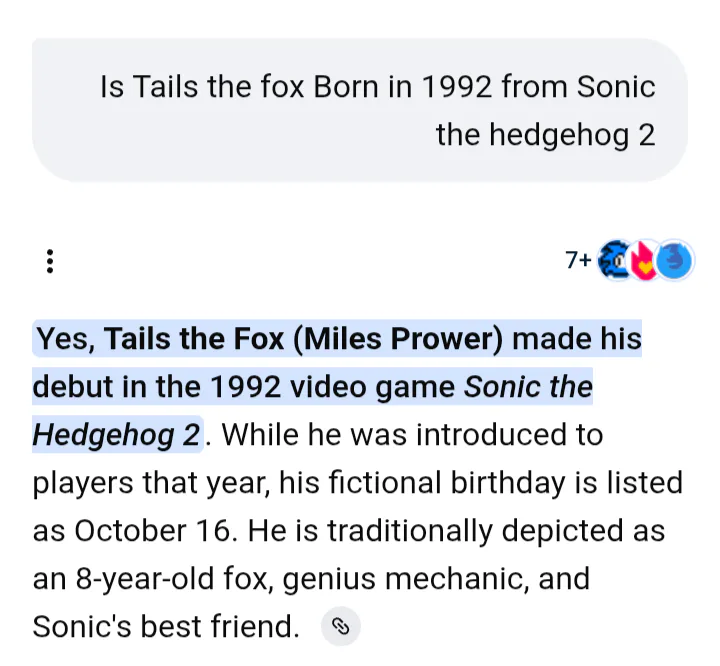This screenshot has height=666, width=720.
Task: Click the "Sonic's best friend." closing text
Action: 166,627
